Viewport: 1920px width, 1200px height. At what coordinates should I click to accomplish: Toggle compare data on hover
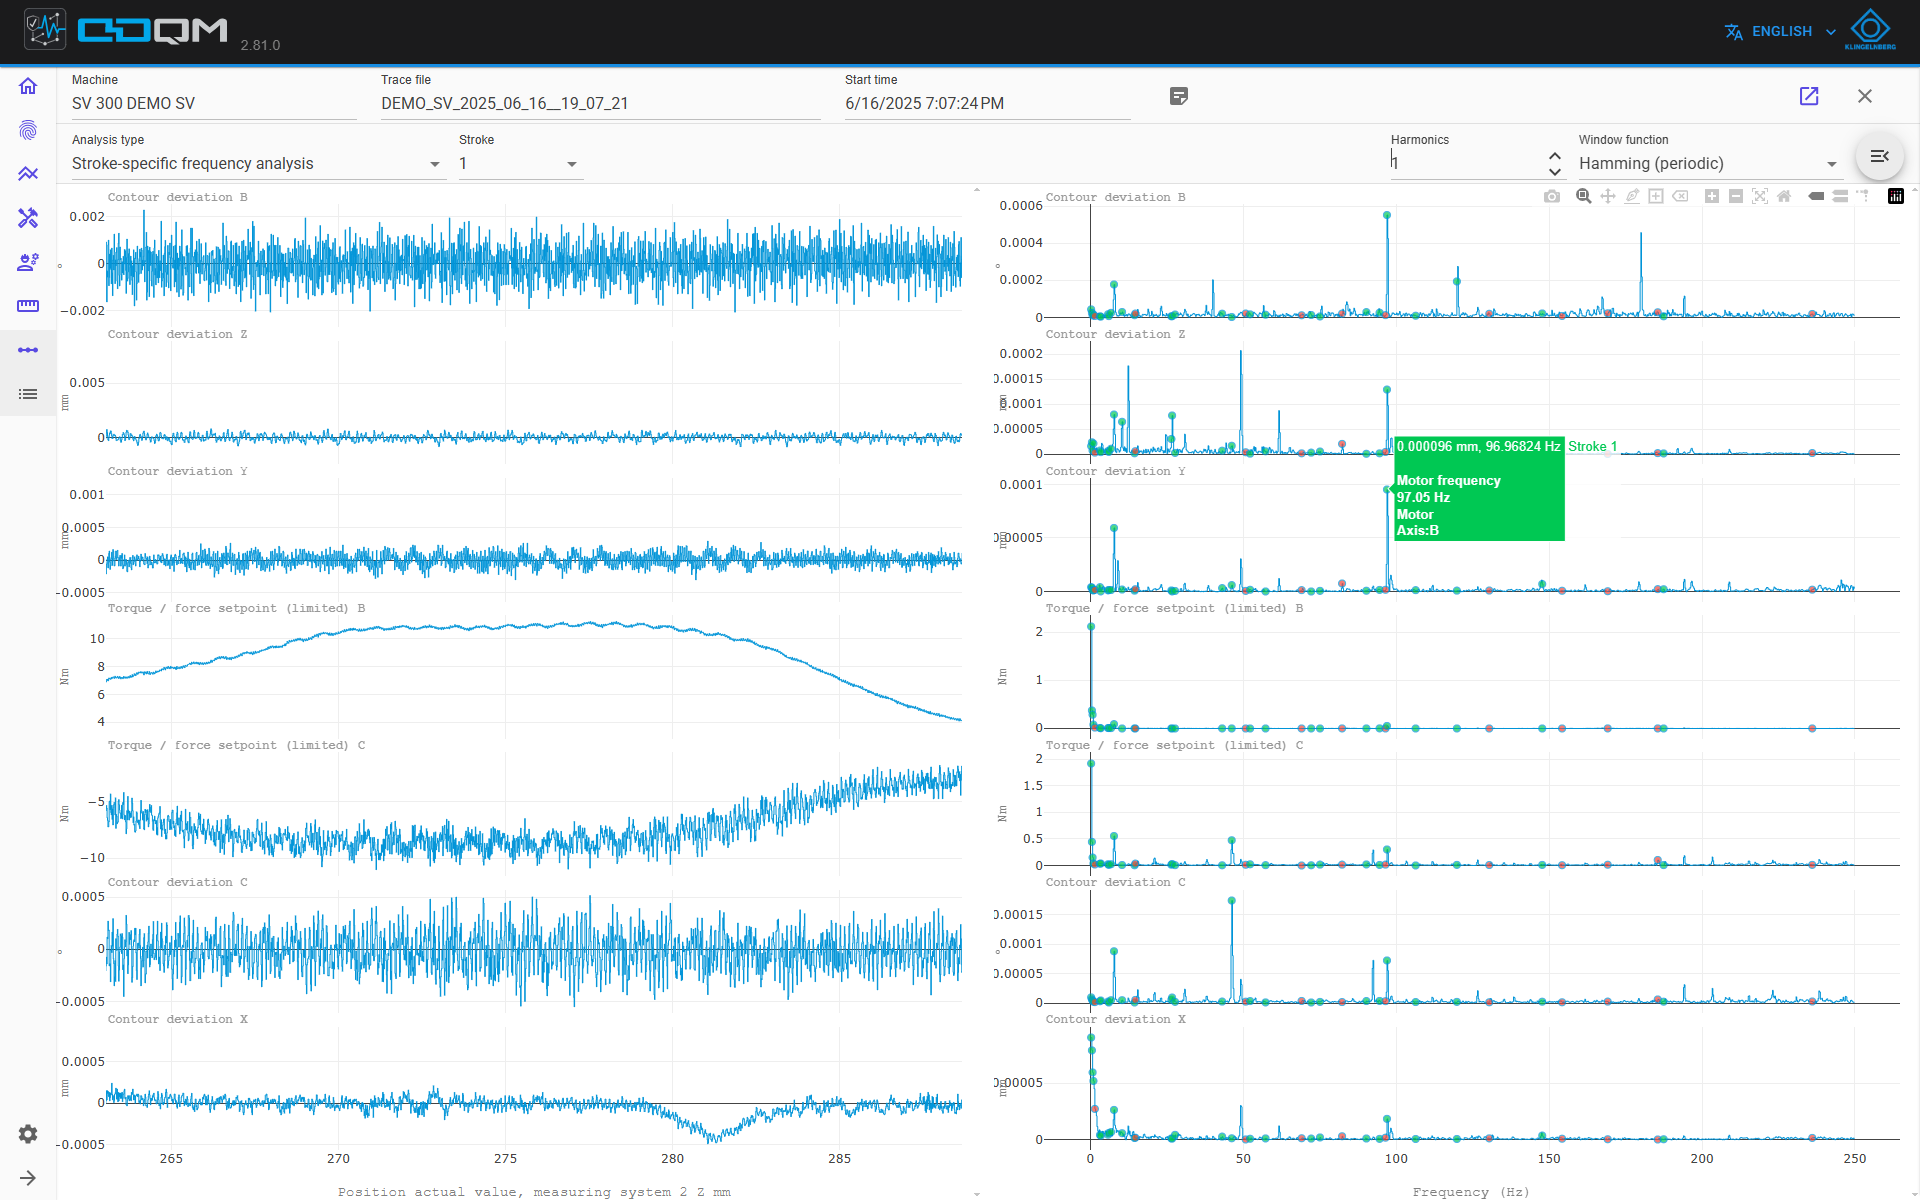point(1840,196)
